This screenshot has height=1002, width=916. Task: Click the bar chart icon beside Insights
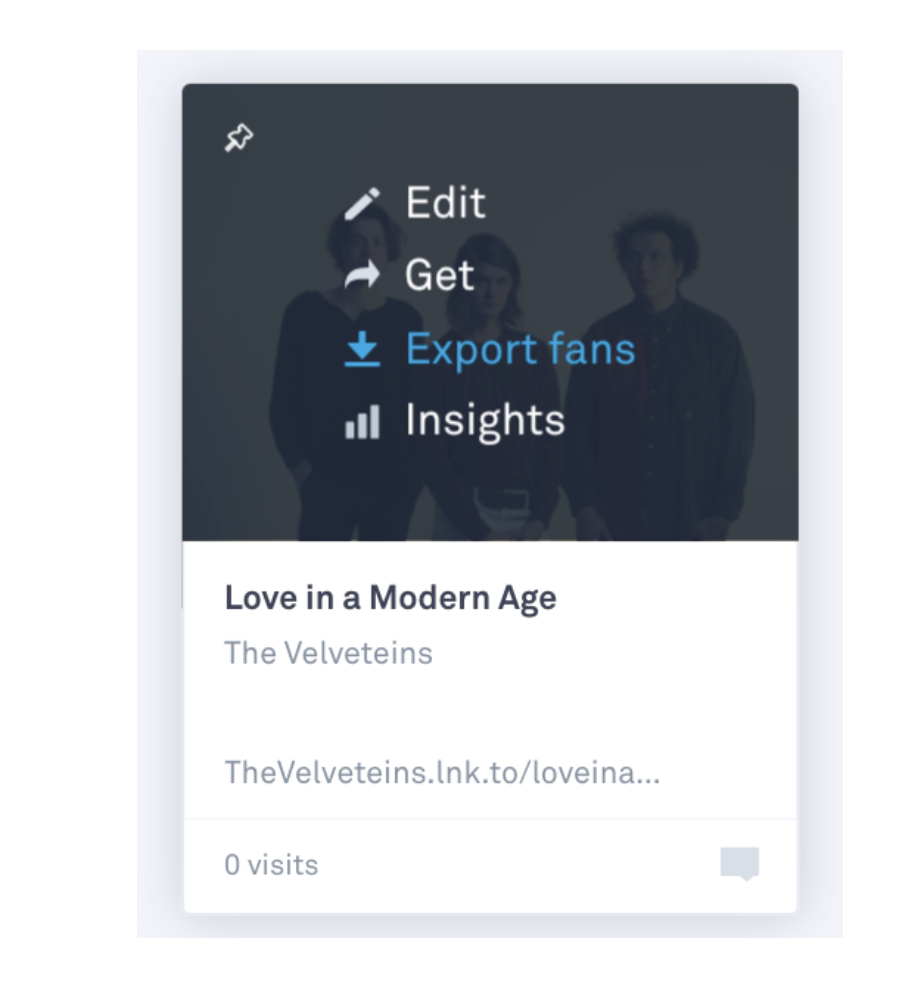pos(362,422)
